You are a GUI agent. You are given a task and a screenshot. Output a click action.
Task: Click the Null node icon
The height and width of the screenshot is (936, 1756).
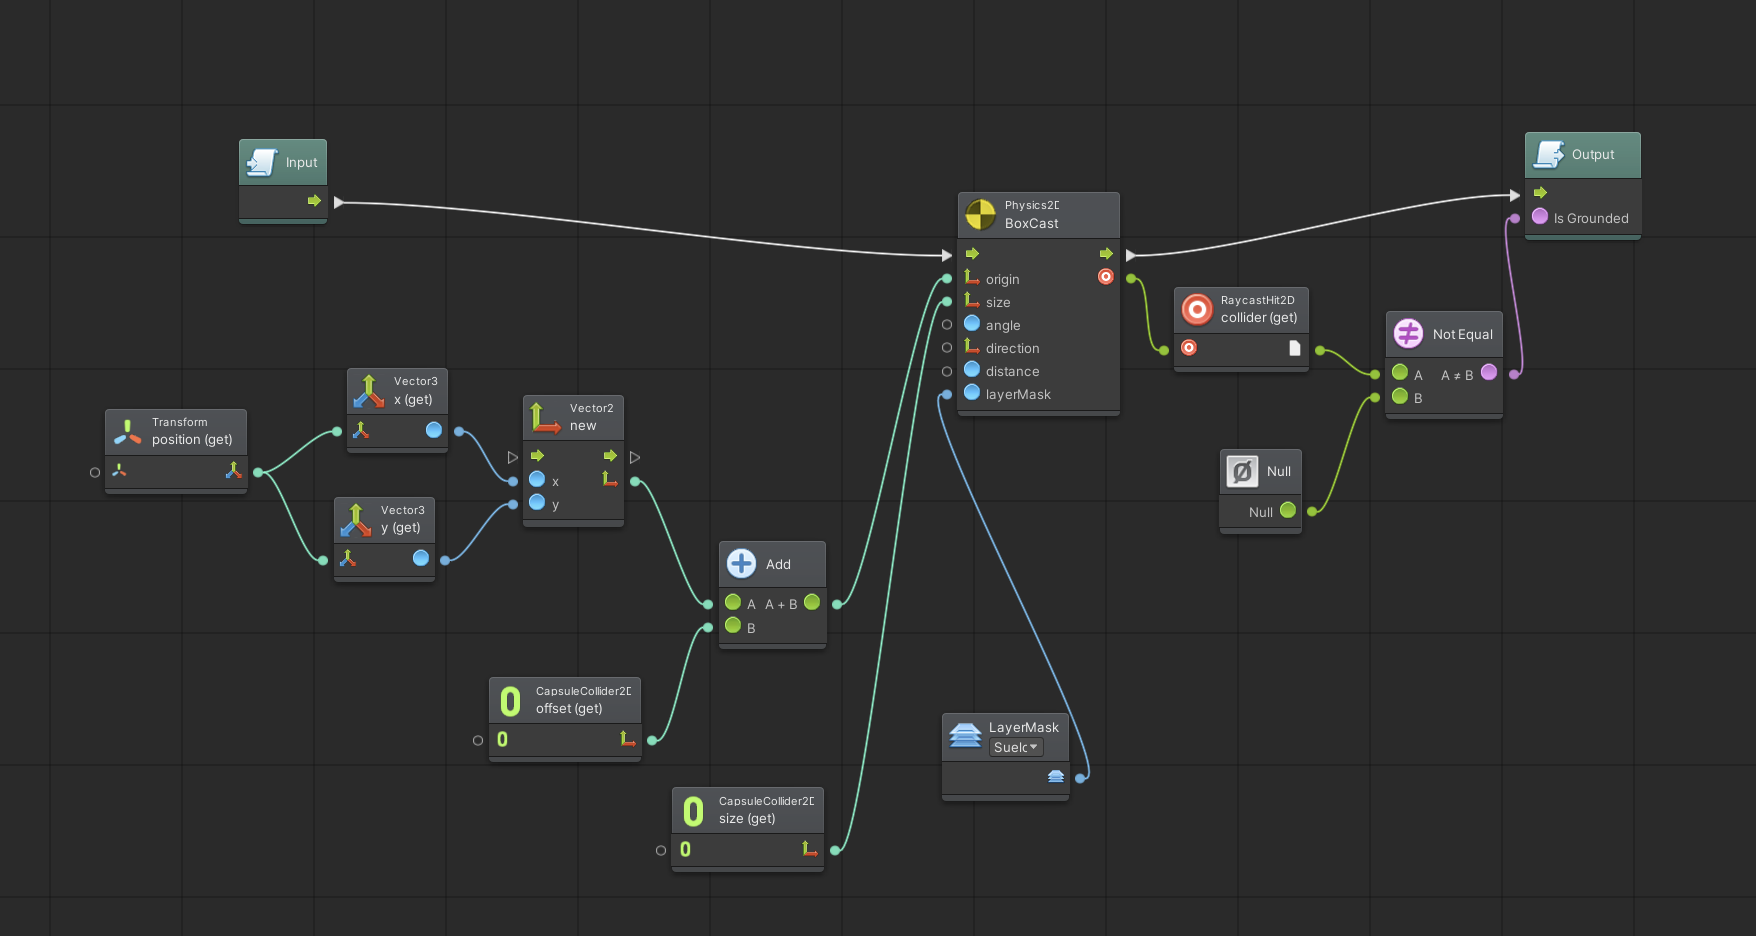pyautogui.click(x=1242, y=471)
